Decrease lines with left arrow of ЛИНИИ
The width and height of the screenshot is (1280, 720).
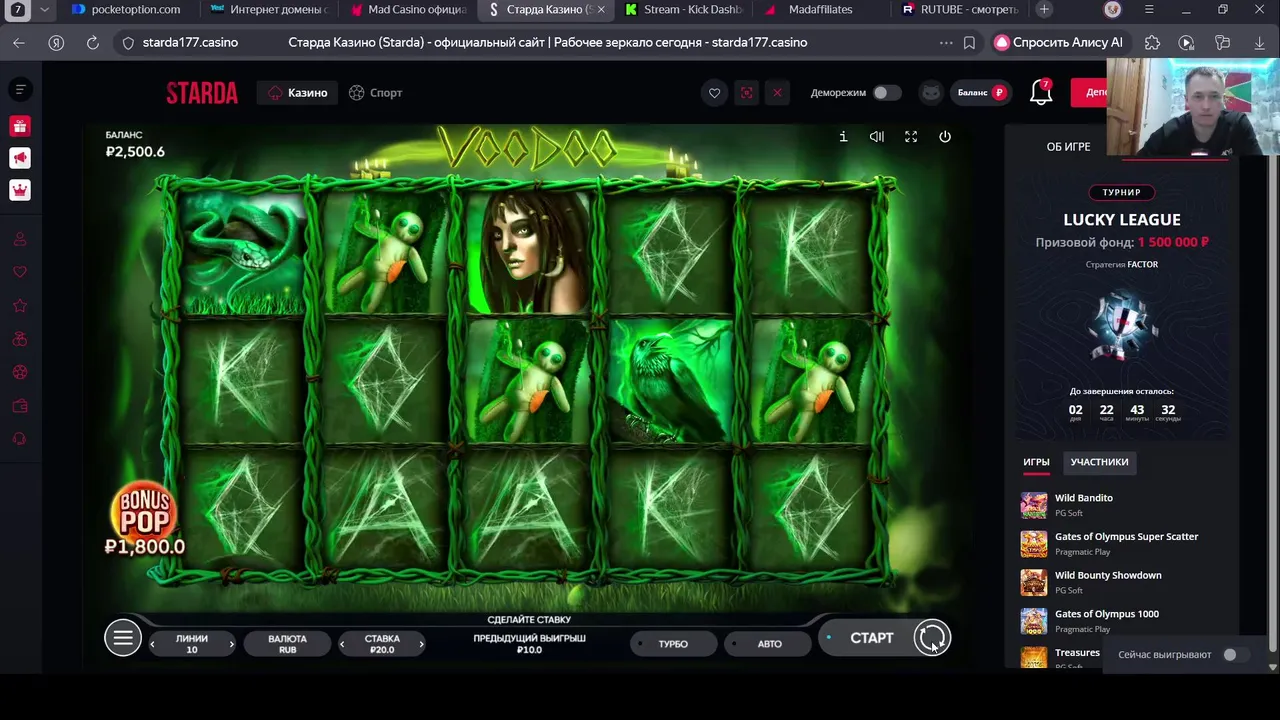pos(153,644)
